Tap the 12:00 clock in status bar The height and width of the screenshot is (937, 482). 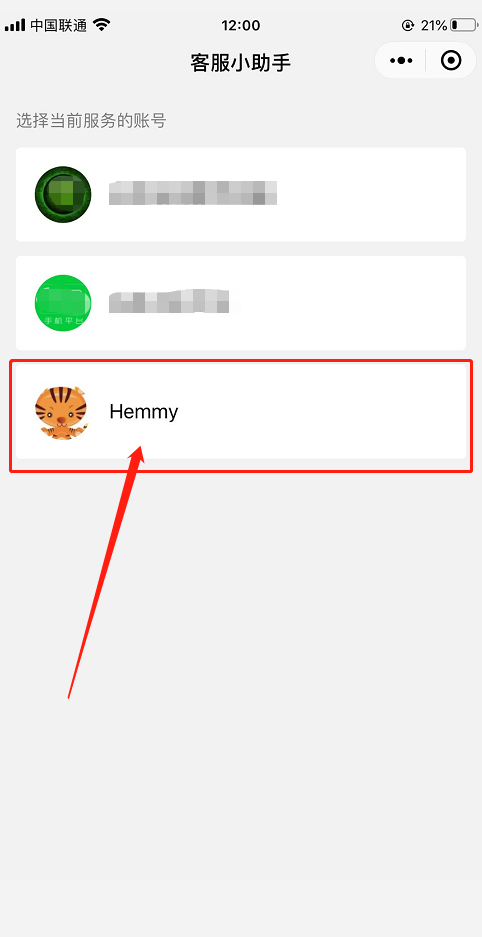tap(241, 25)
